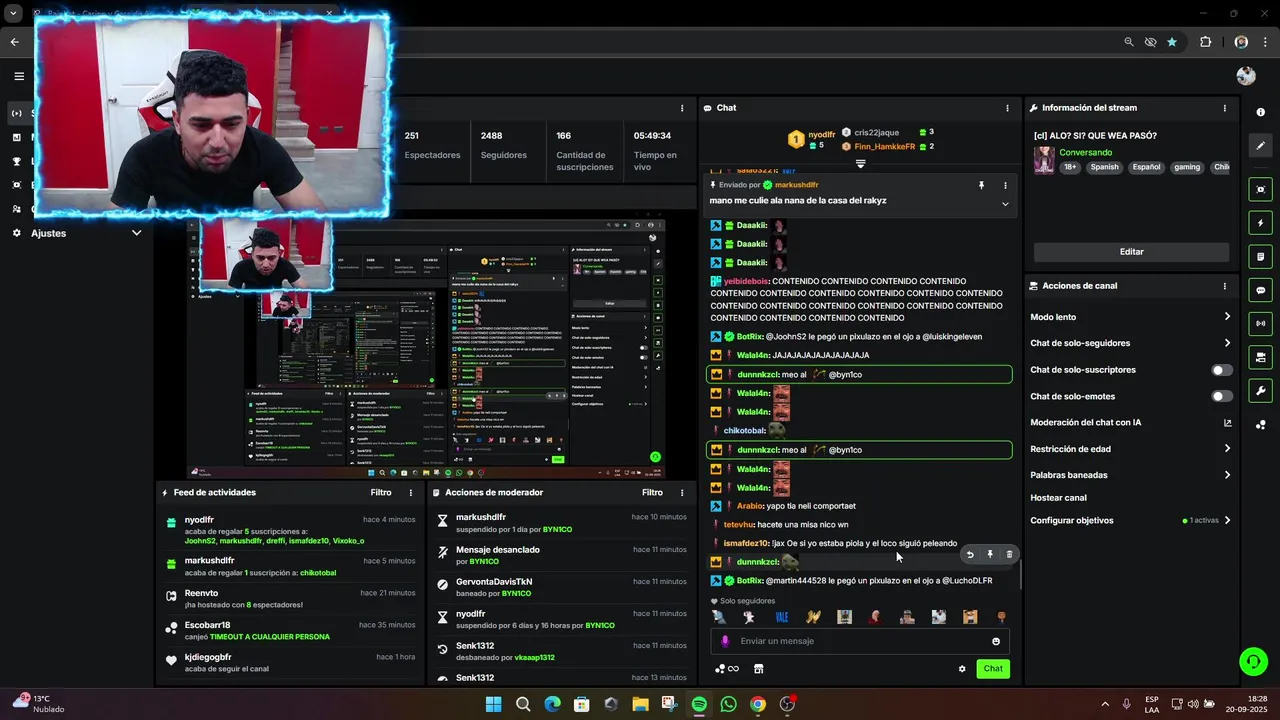Open the user avatar menu top right
Viewport: 1280px width, 720px height.
pos(1246,76)
